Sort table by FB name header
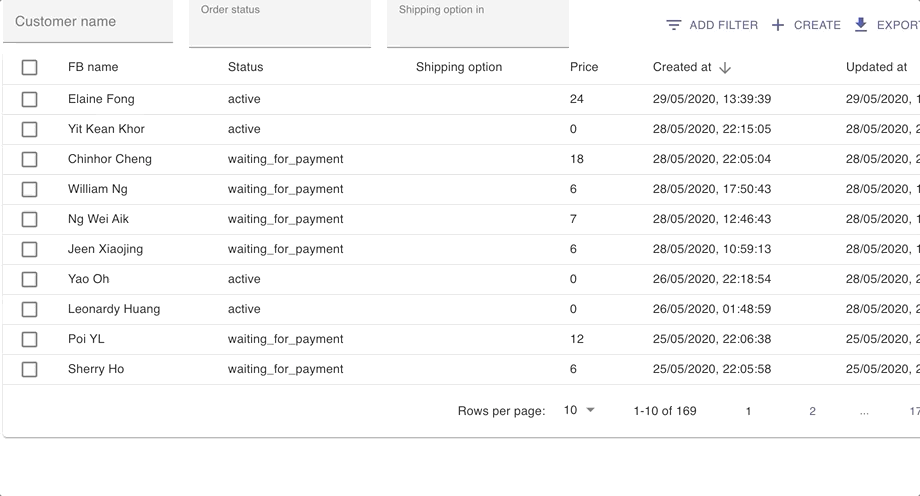920x496 pixels. point(93,67)
